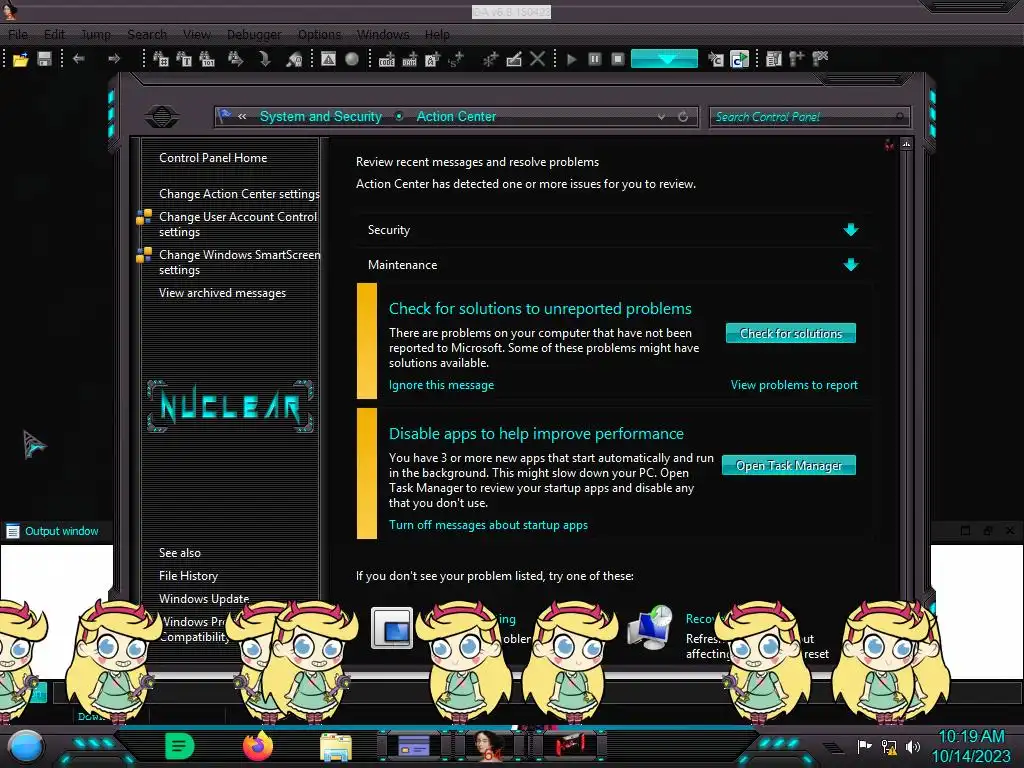Open Change Windows SmartScreen settings
Screen dimensions: 1024x768
(239, 262)
